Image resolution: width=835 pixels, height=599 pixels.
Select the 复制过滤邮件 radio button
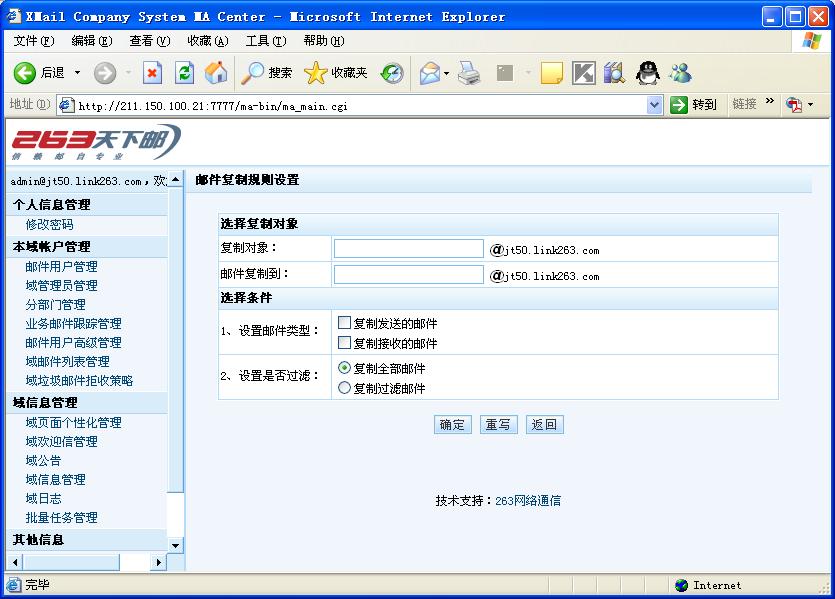click(345, 388)
